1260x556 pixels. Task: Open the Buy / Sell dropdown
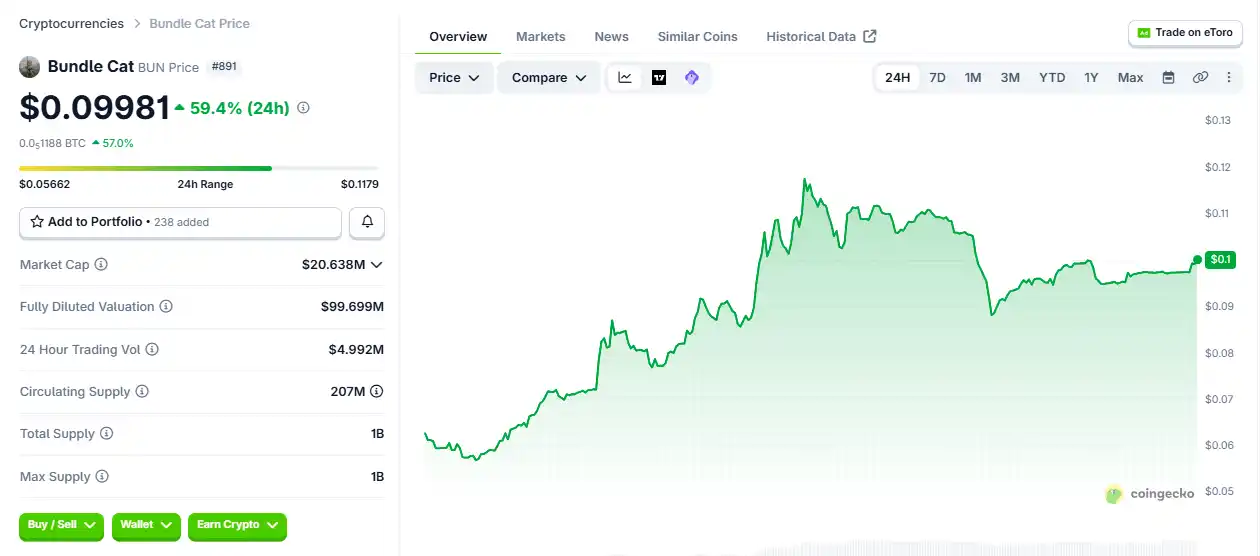(61, 525)
